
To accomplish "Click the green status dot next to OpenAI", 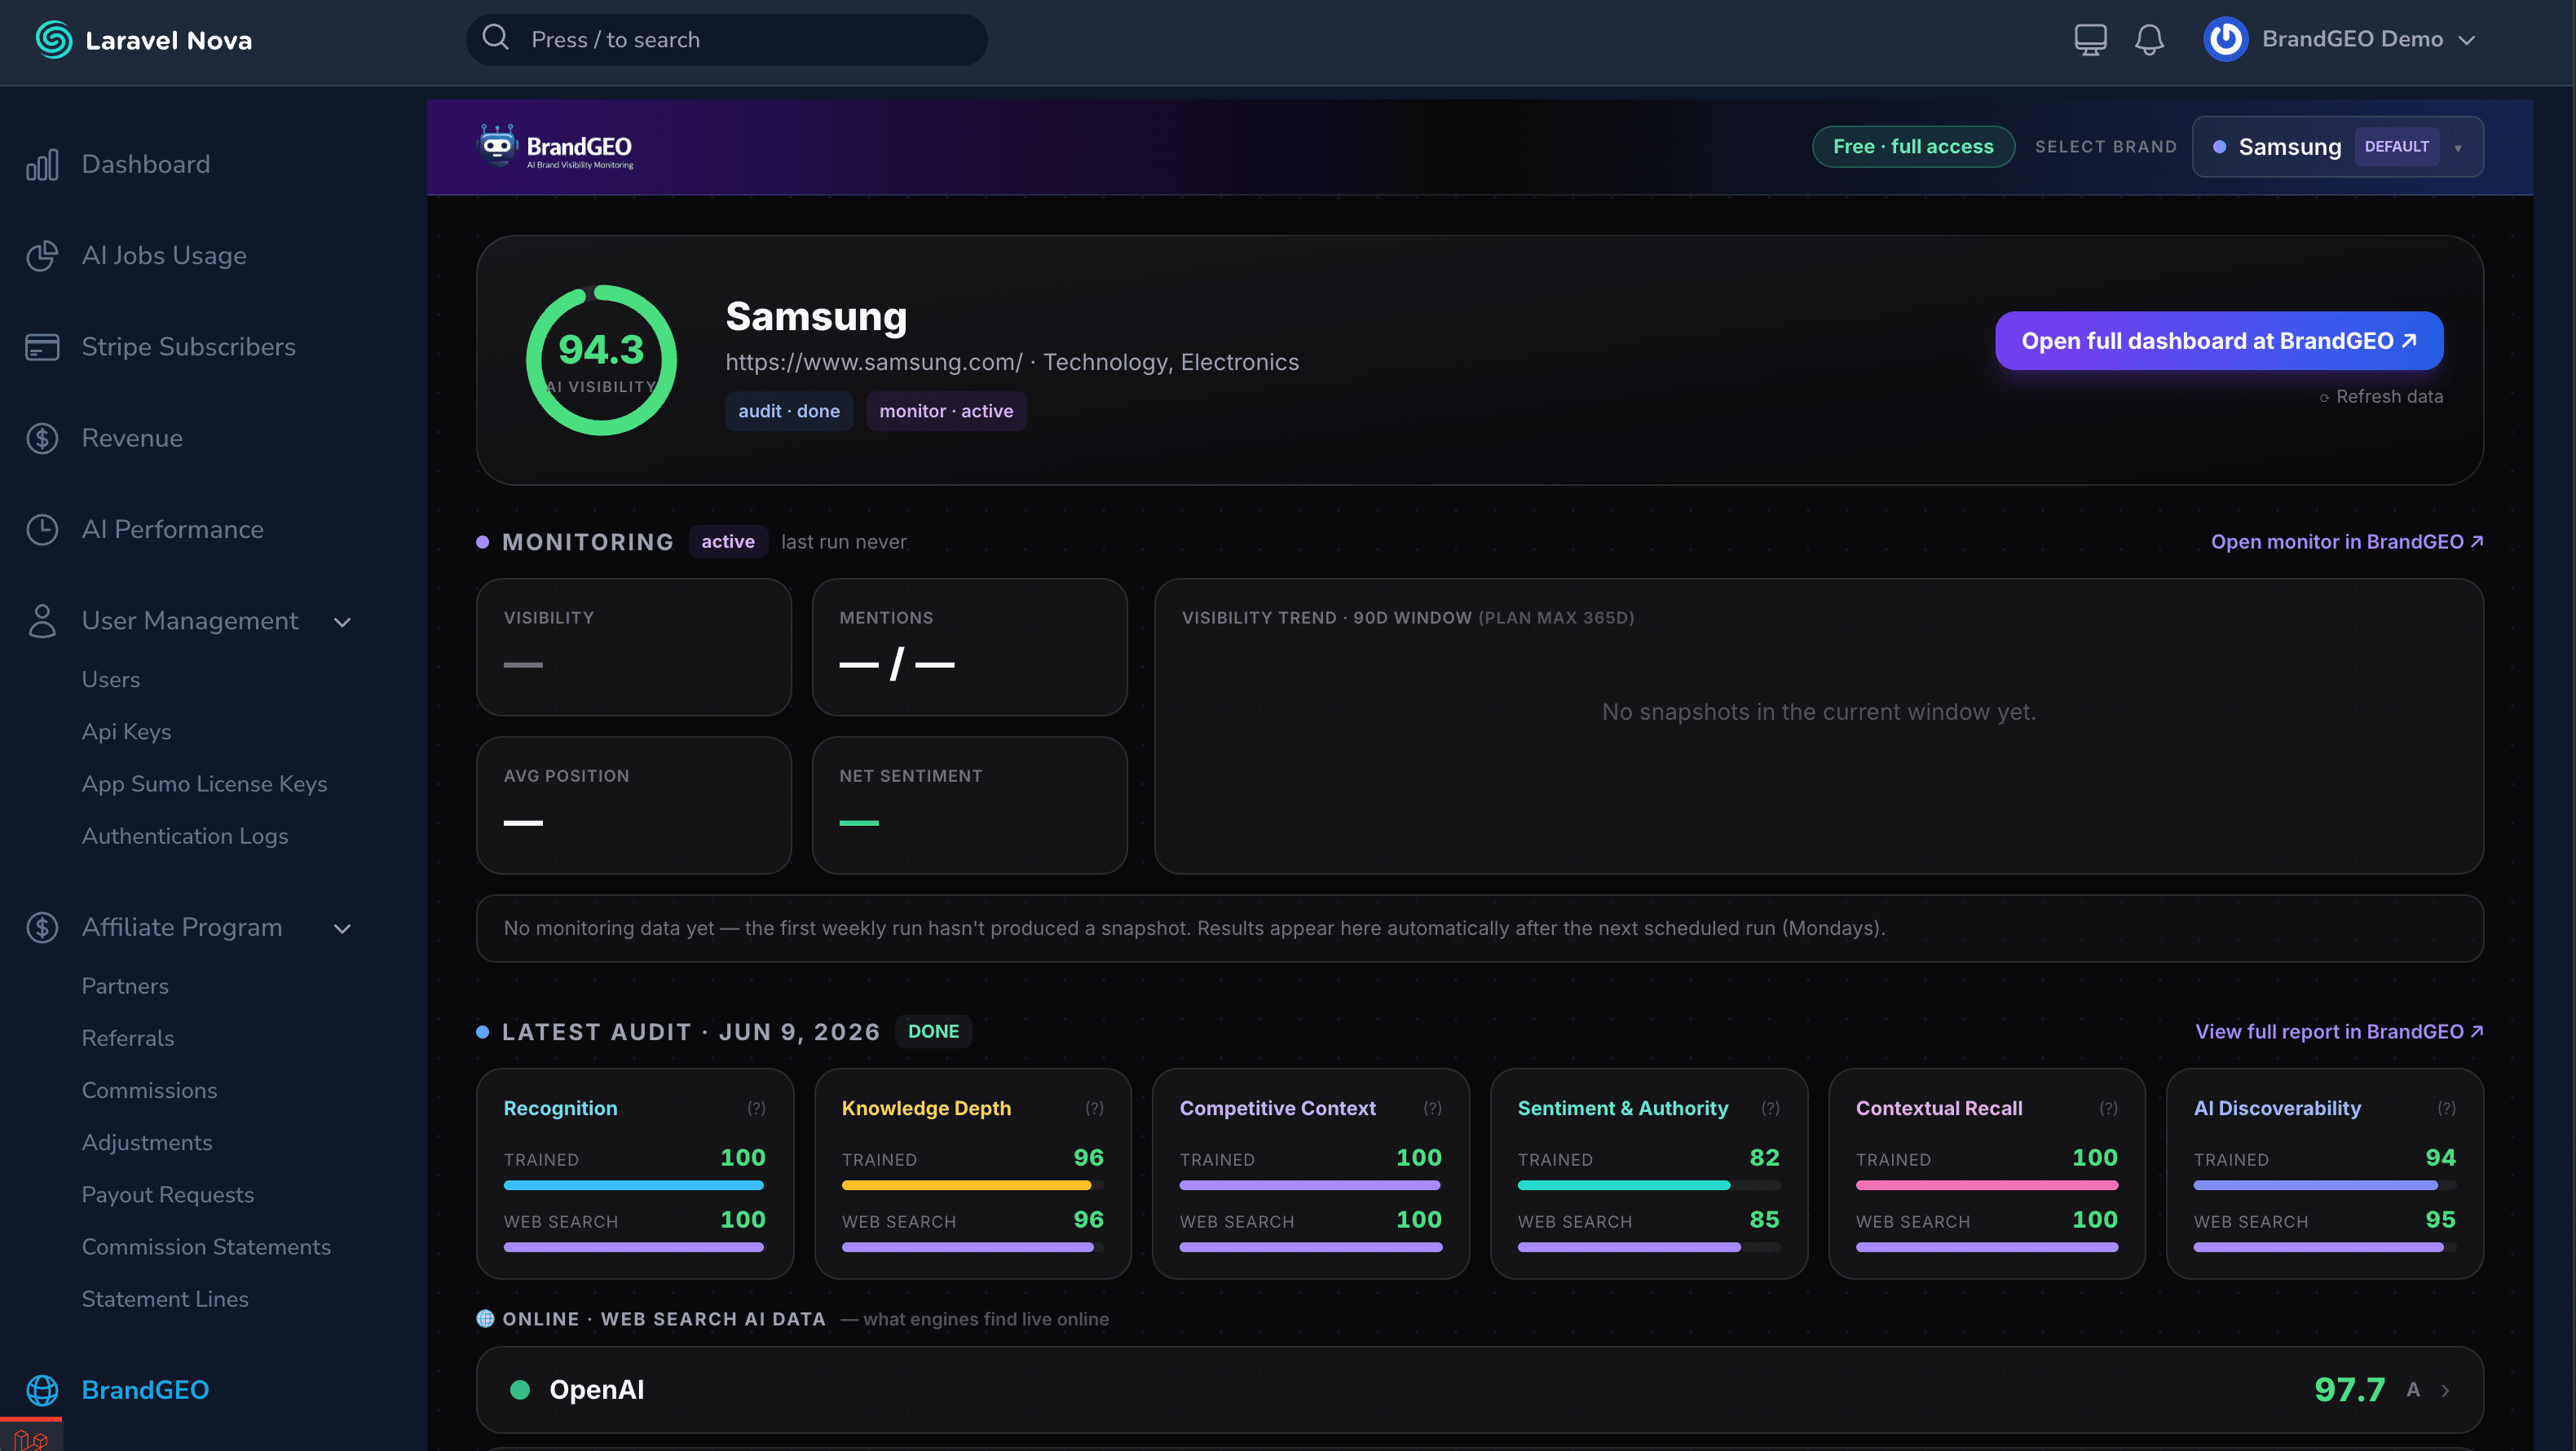I will pos(520,1389).
